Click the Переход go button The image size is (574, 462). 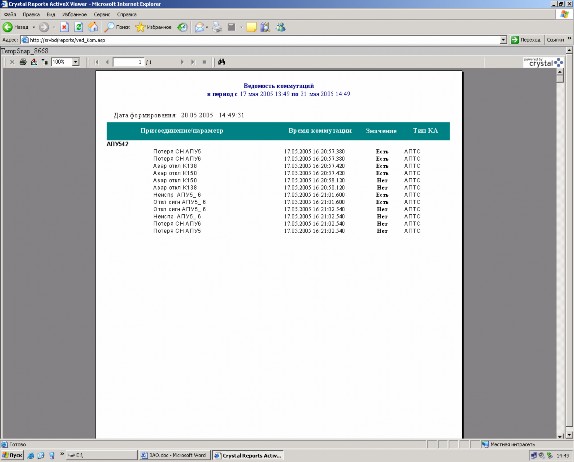[526, 40]
